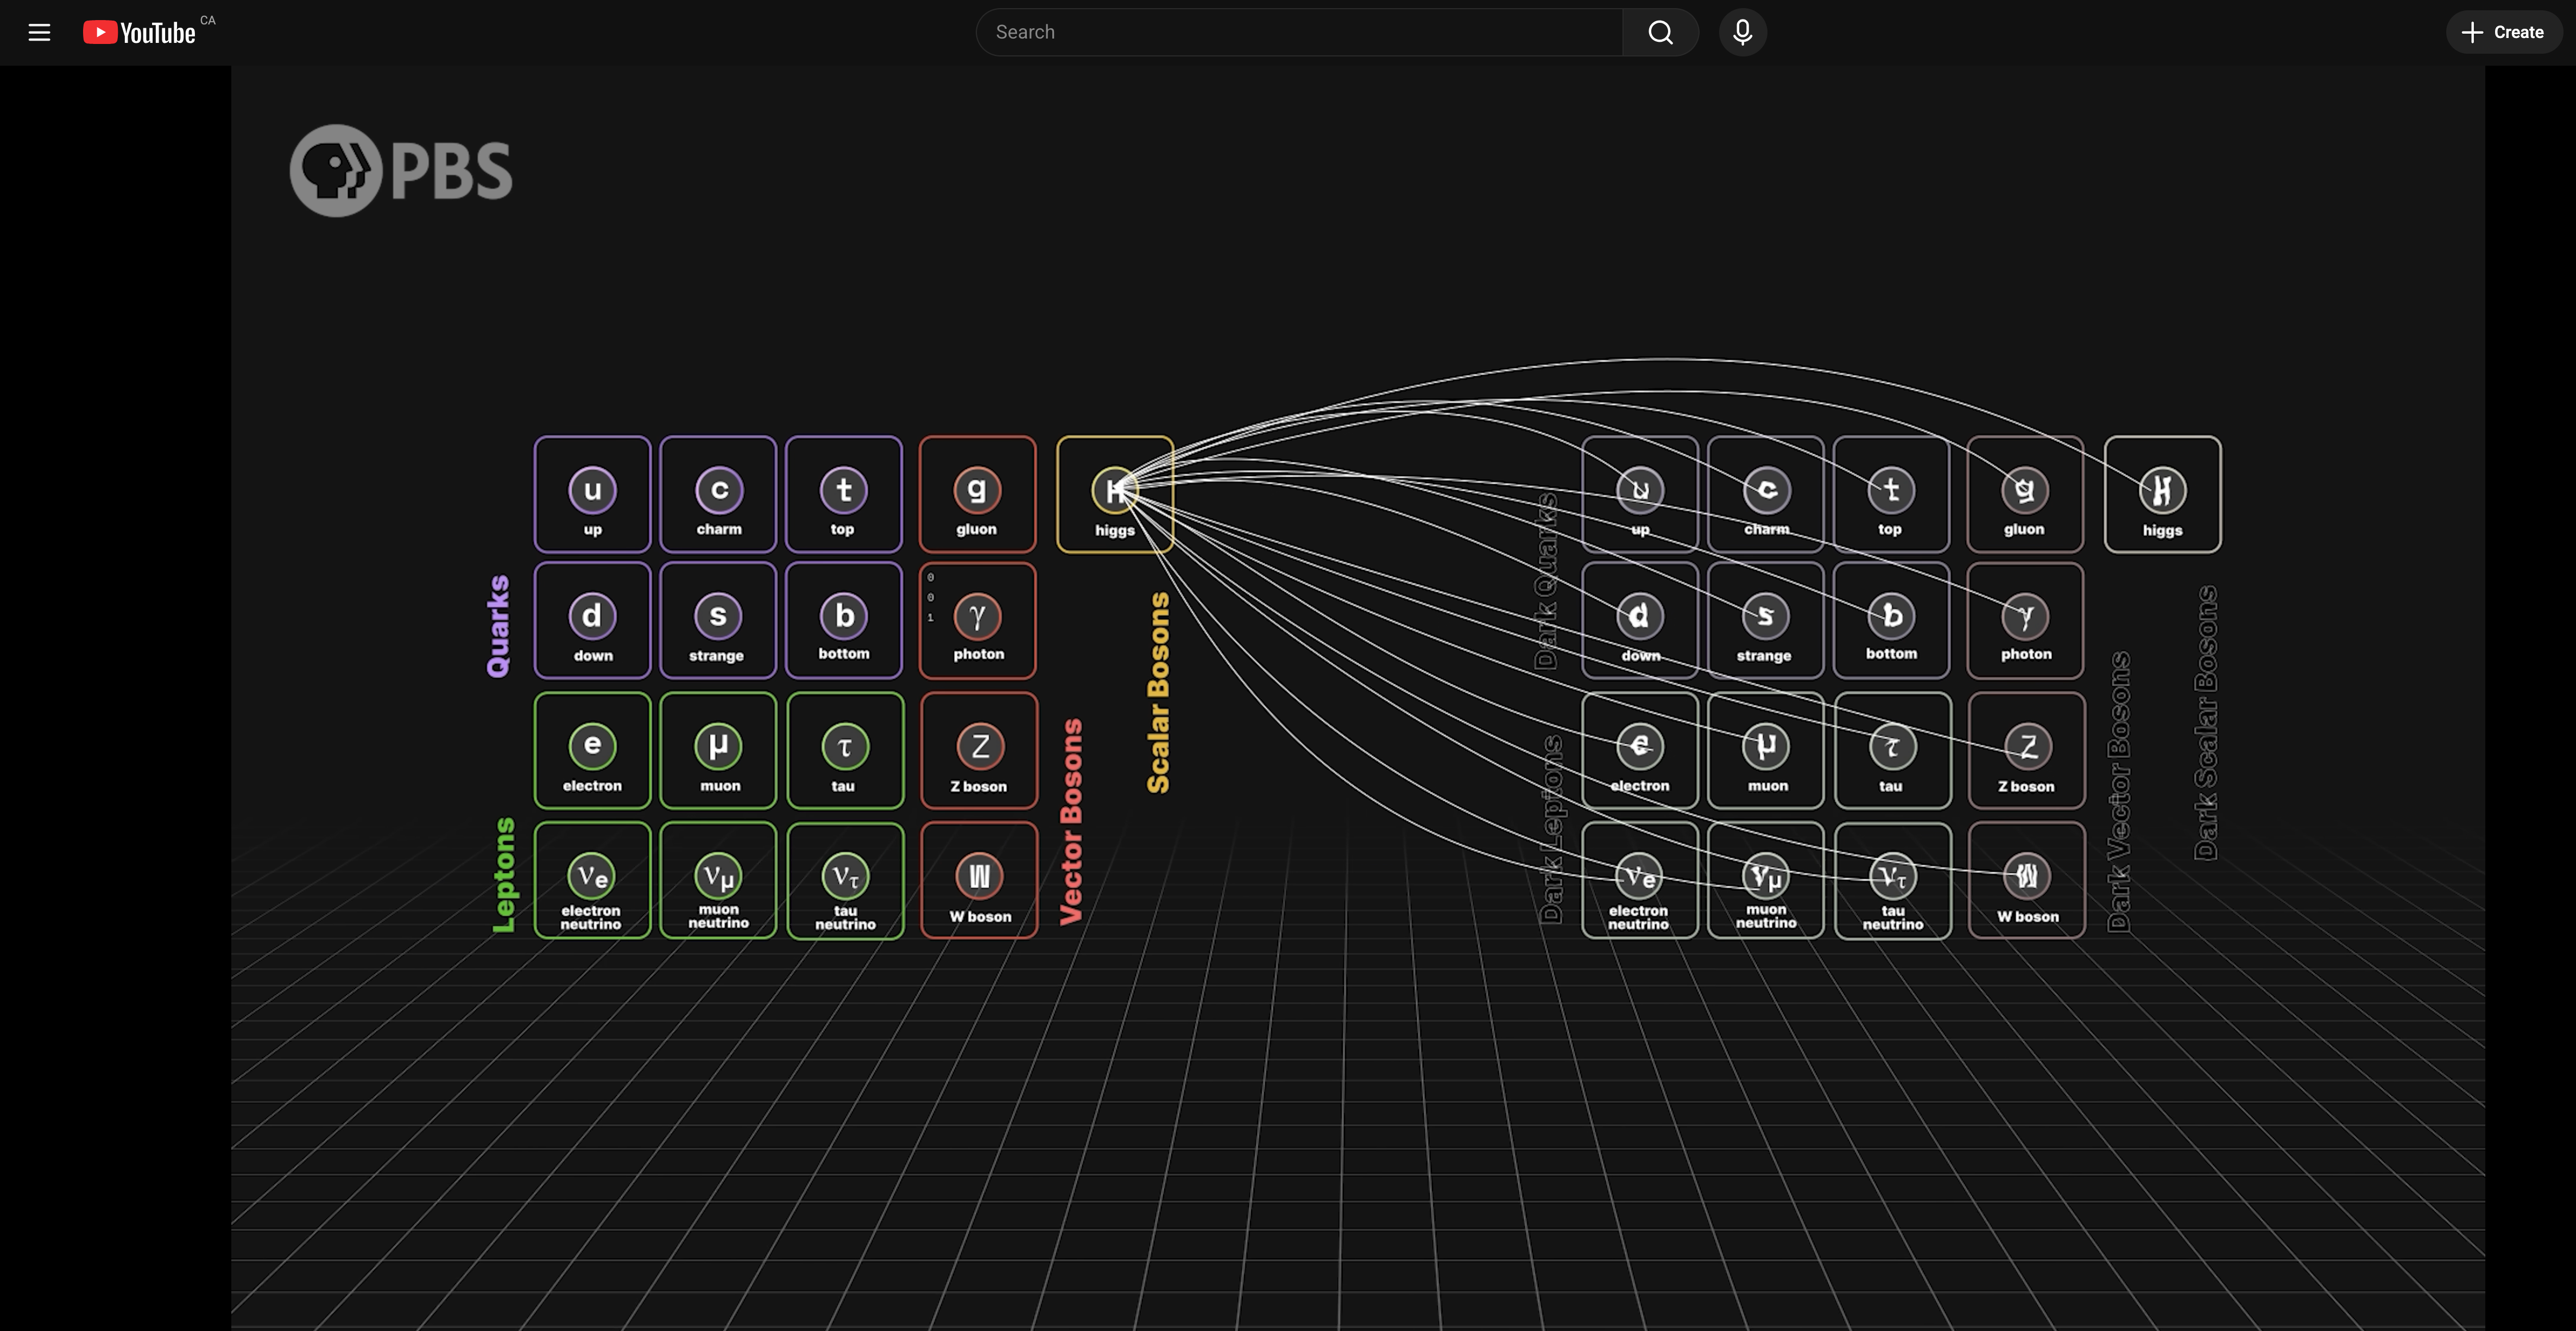Click the gray dark 'up' quark tile
The height and width of the screenshot is (1331, 2576).
(x=1640, y=494)
